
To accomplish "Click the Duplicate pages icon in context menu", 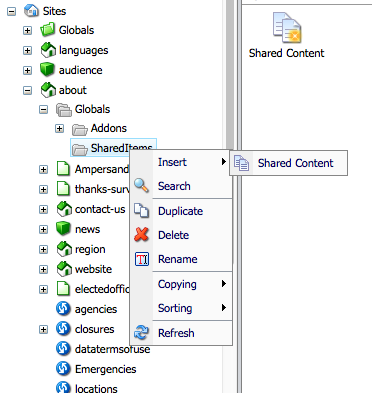I will pyautogui.click(x=141, y=210).
